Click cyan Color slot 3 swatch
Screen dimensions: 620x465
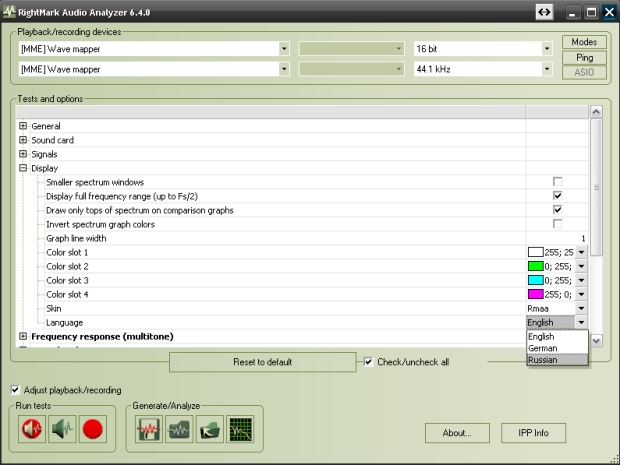pos(535,280)
